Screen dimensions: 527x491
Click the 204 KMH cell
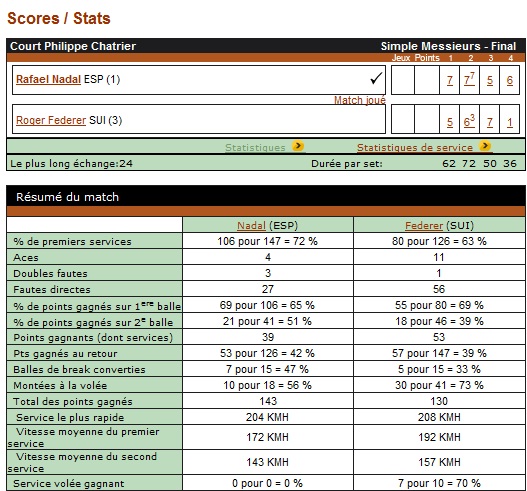(x=267, y=417)
